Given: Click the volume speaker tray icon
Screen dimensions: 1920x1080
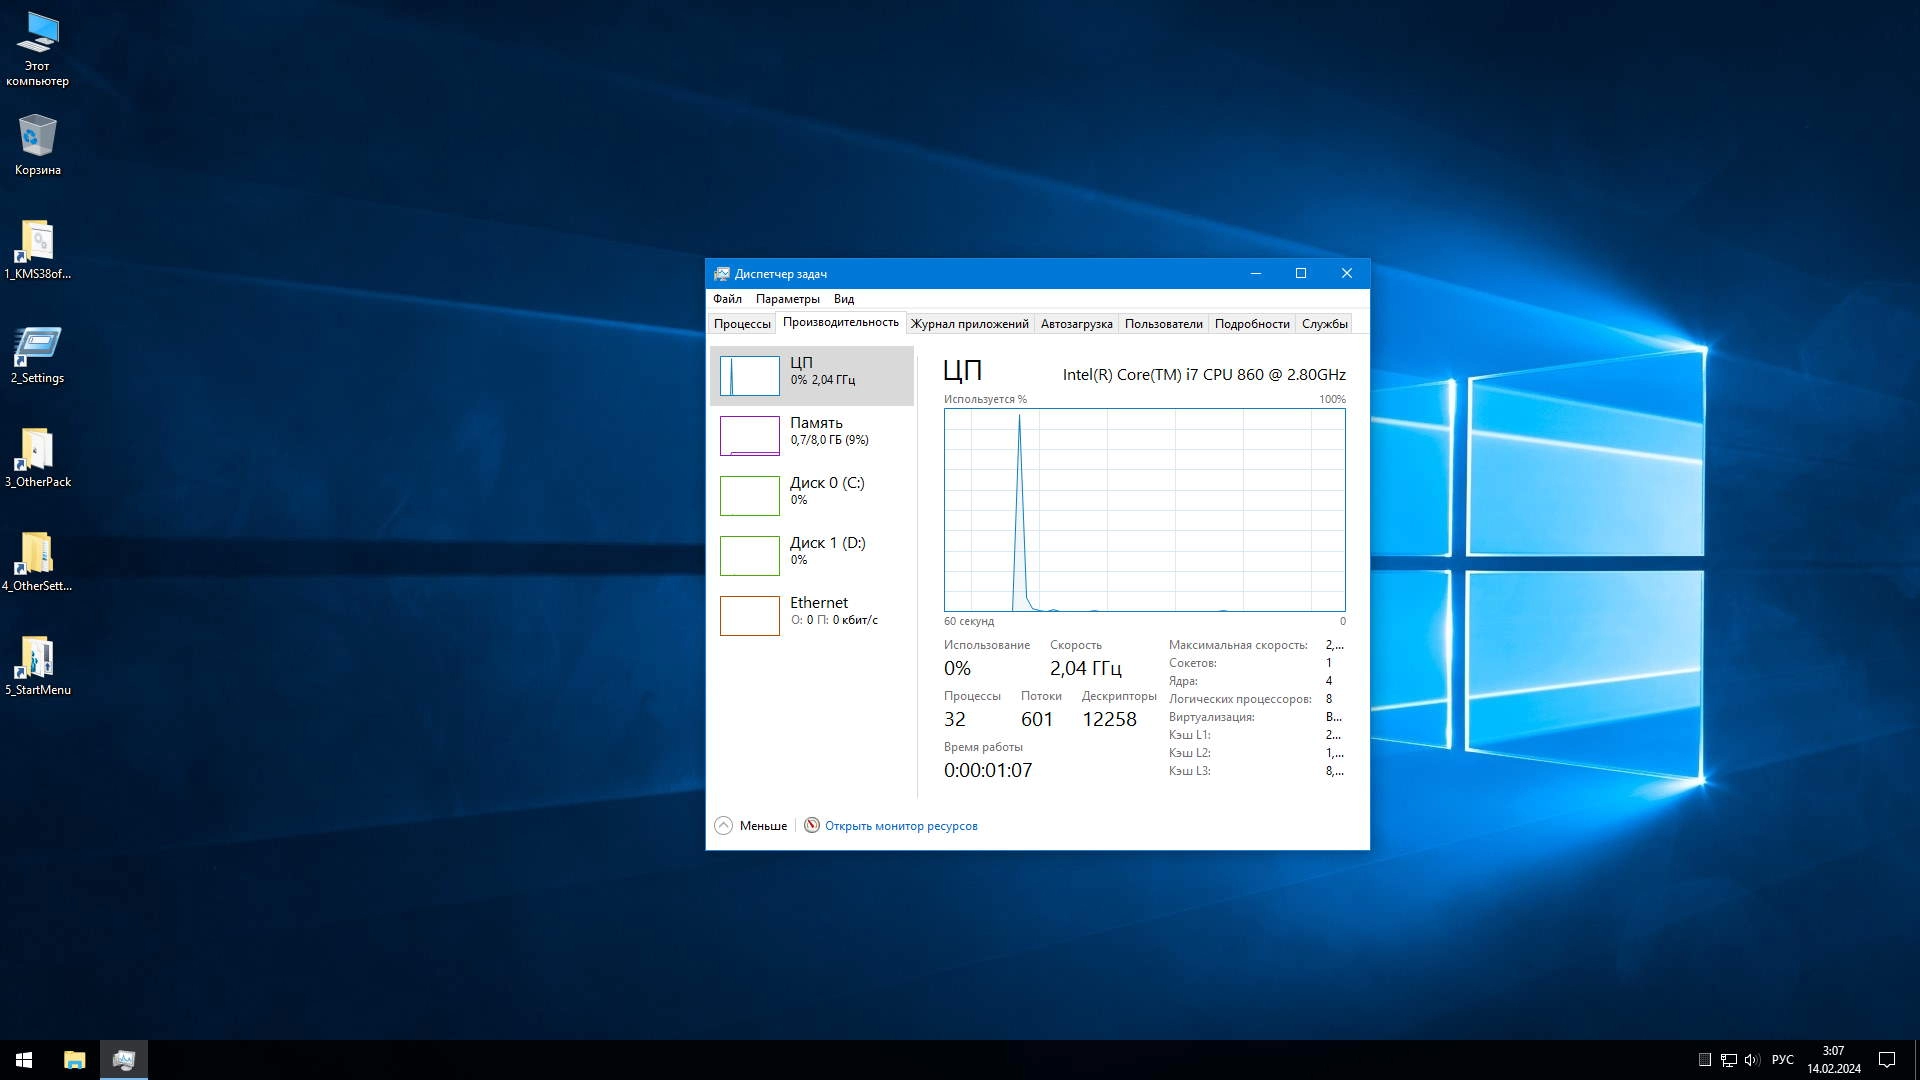Looking at the screenshot, I should click(1751, 1060).
